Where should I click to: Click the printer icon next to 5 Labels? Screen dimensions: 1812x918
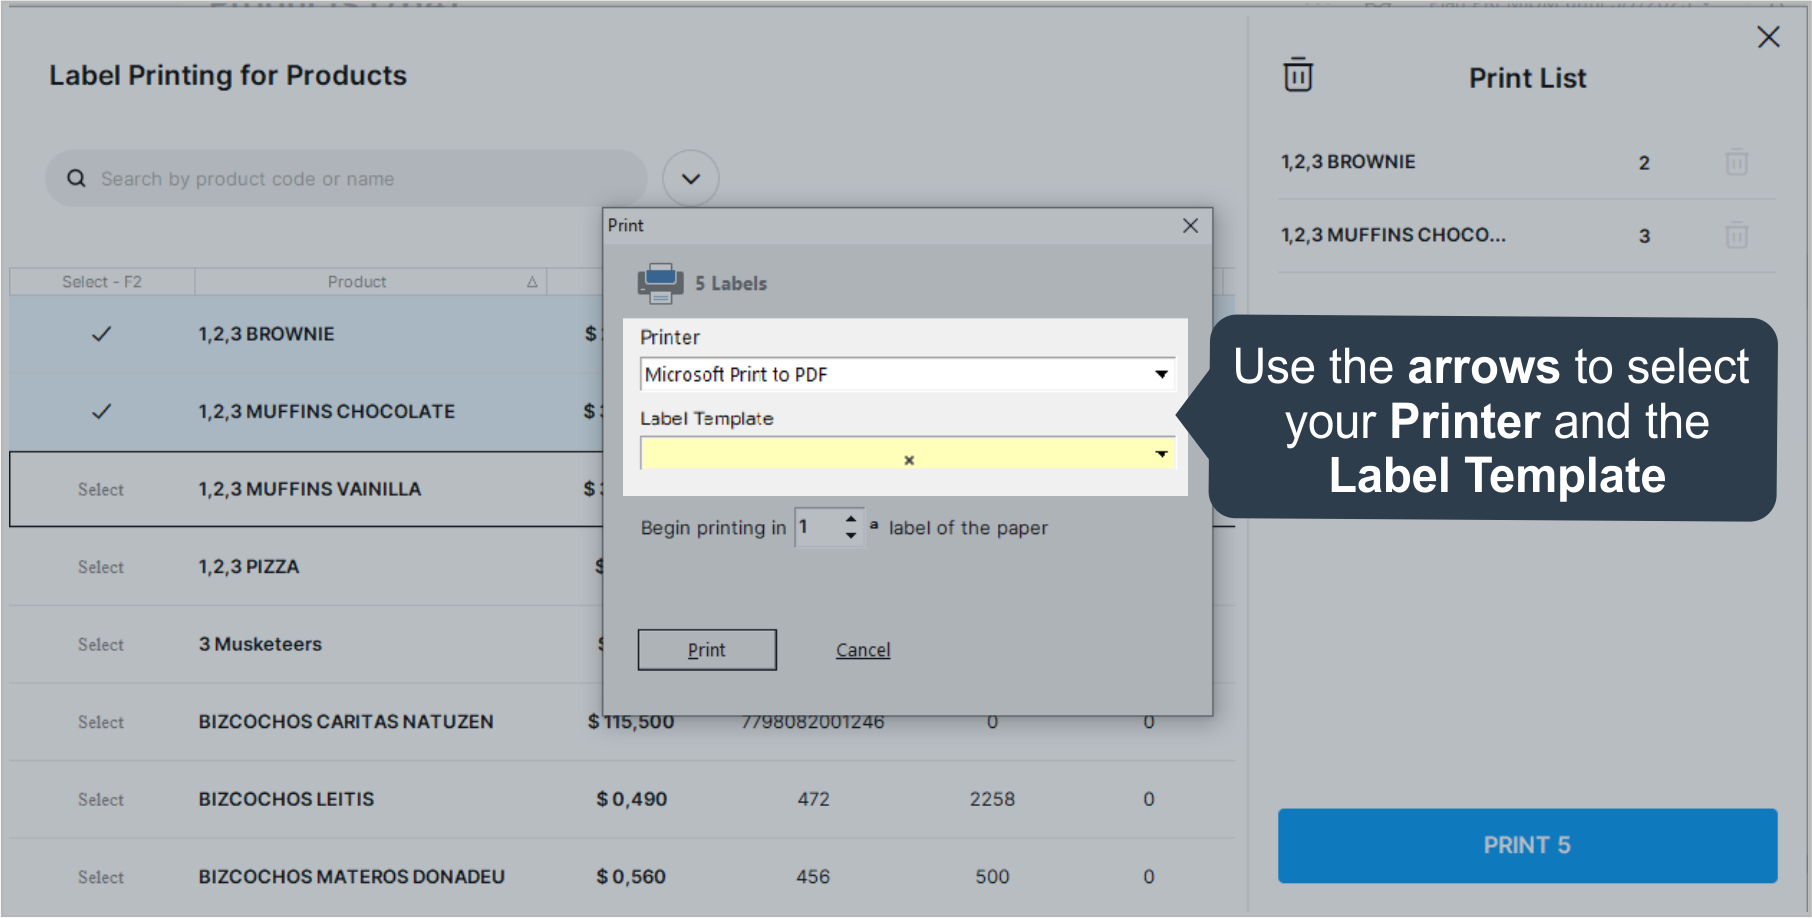[660, 283]
